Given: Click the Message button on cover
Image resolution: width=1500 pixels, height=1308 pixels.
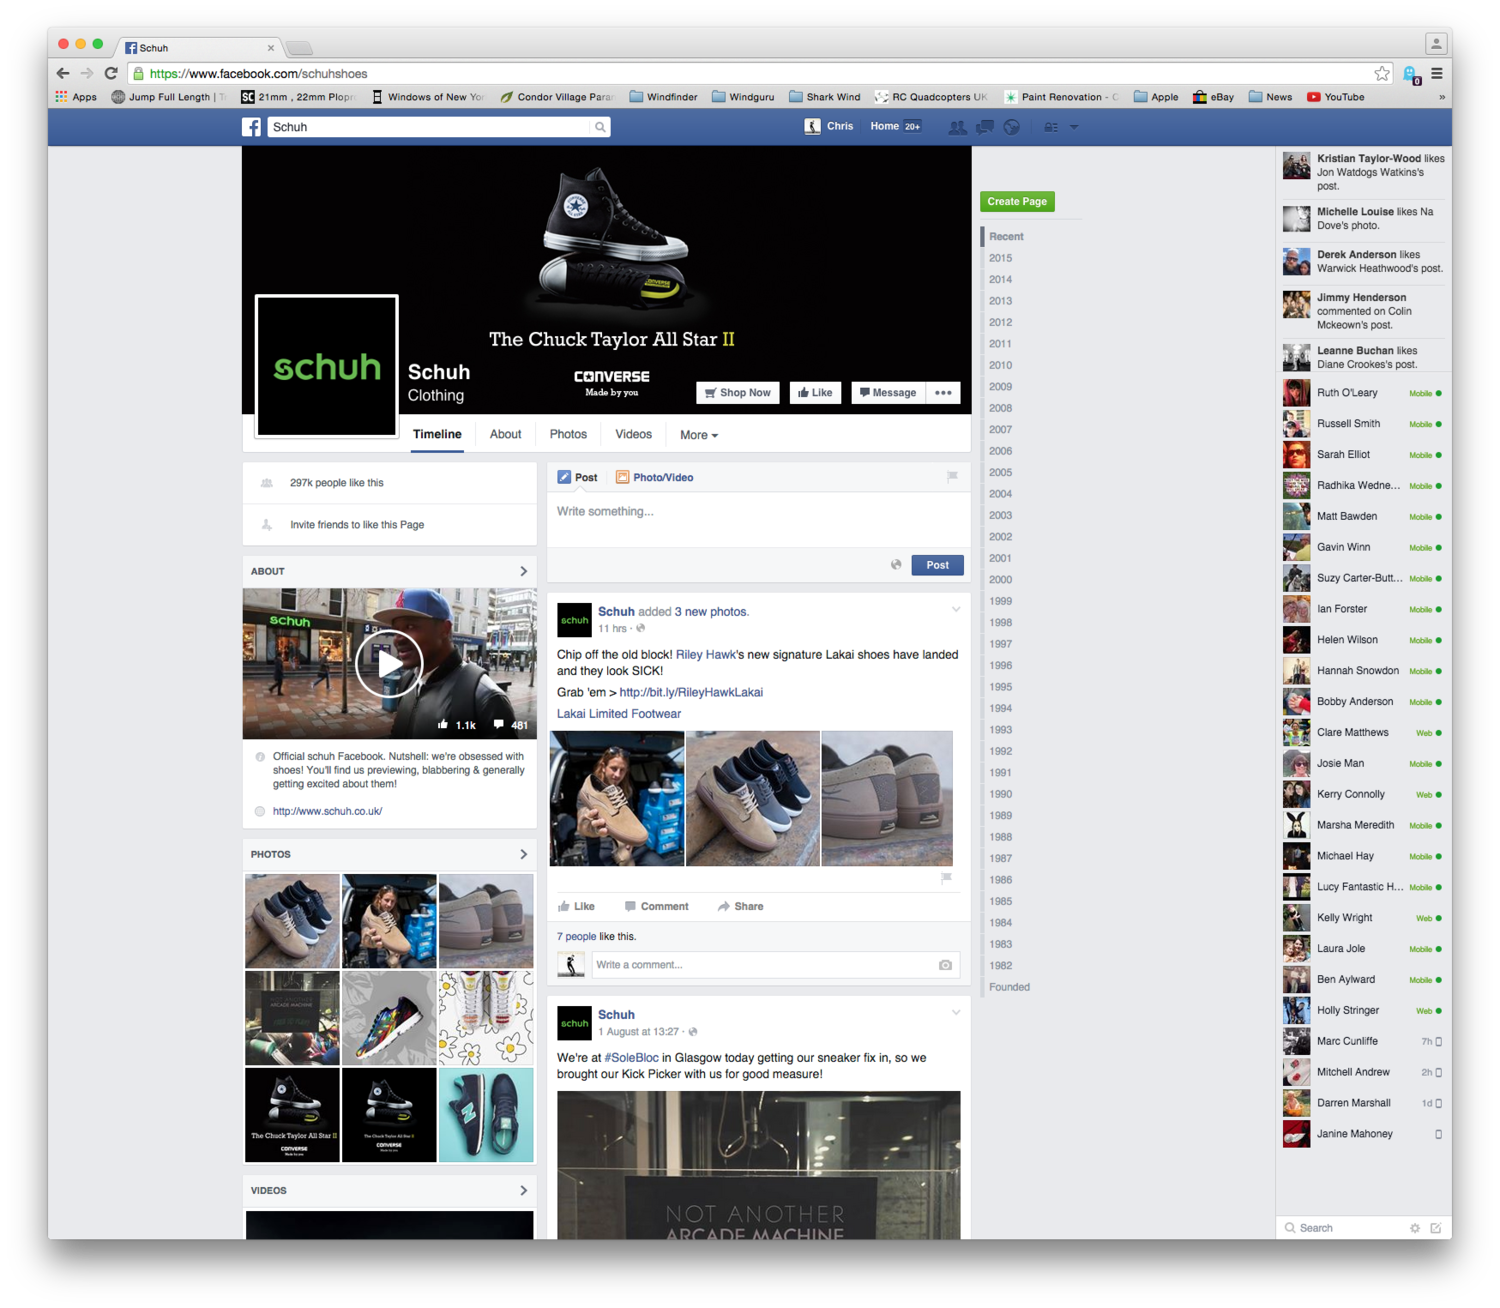Looking at the screenshot, I should click(887, 393).
